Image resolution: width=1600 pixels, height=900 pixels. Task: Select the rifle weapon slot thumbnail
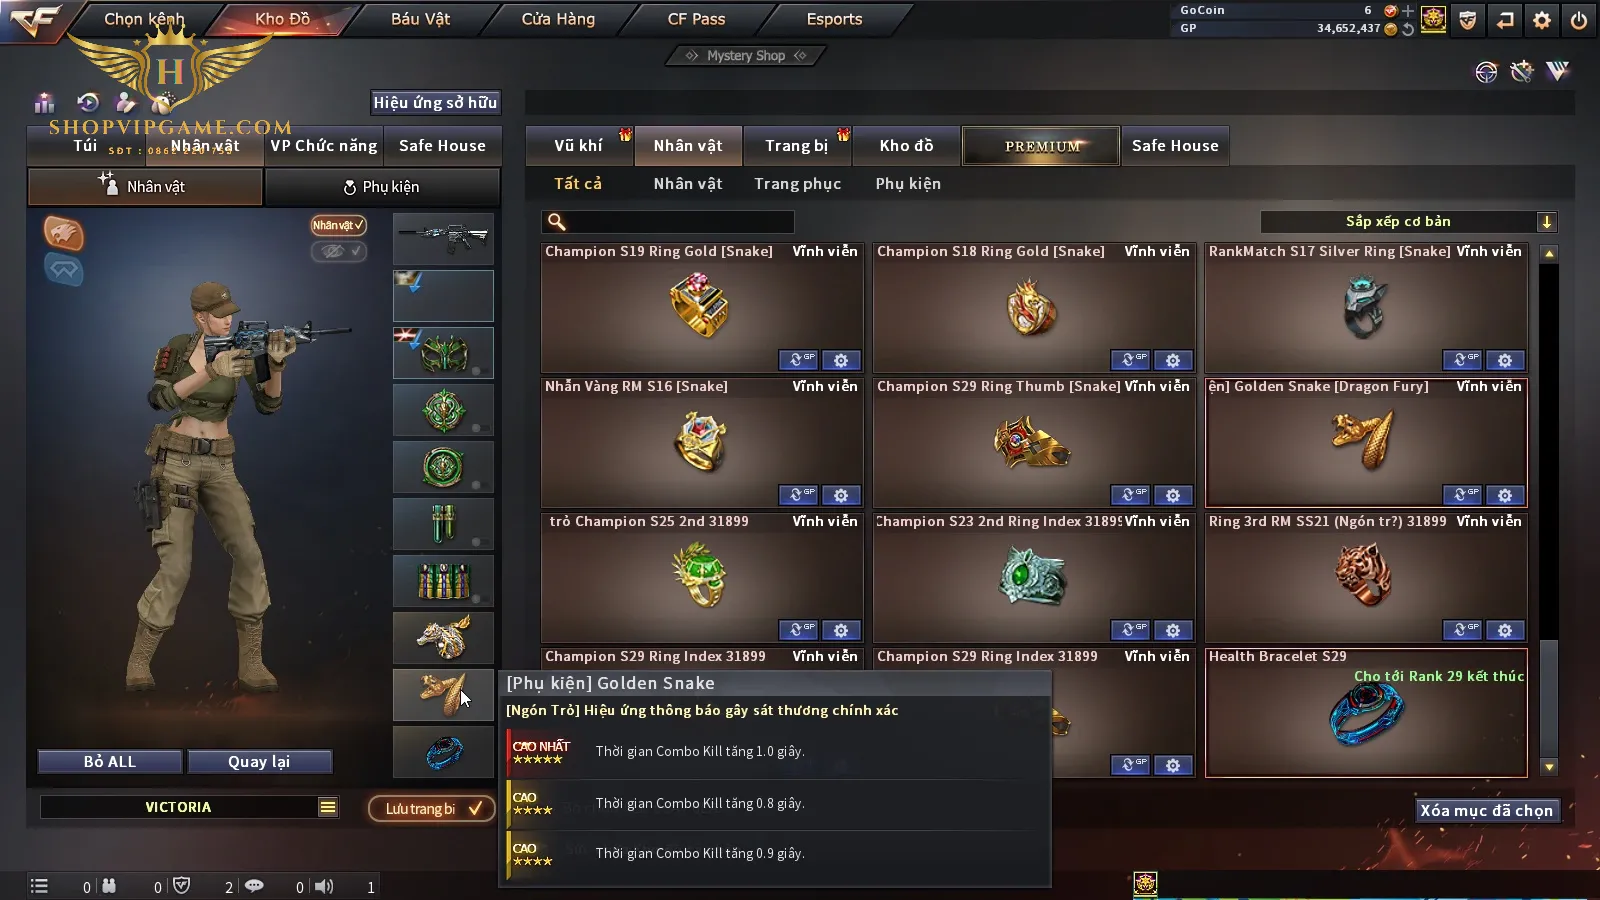click(443, 238)
